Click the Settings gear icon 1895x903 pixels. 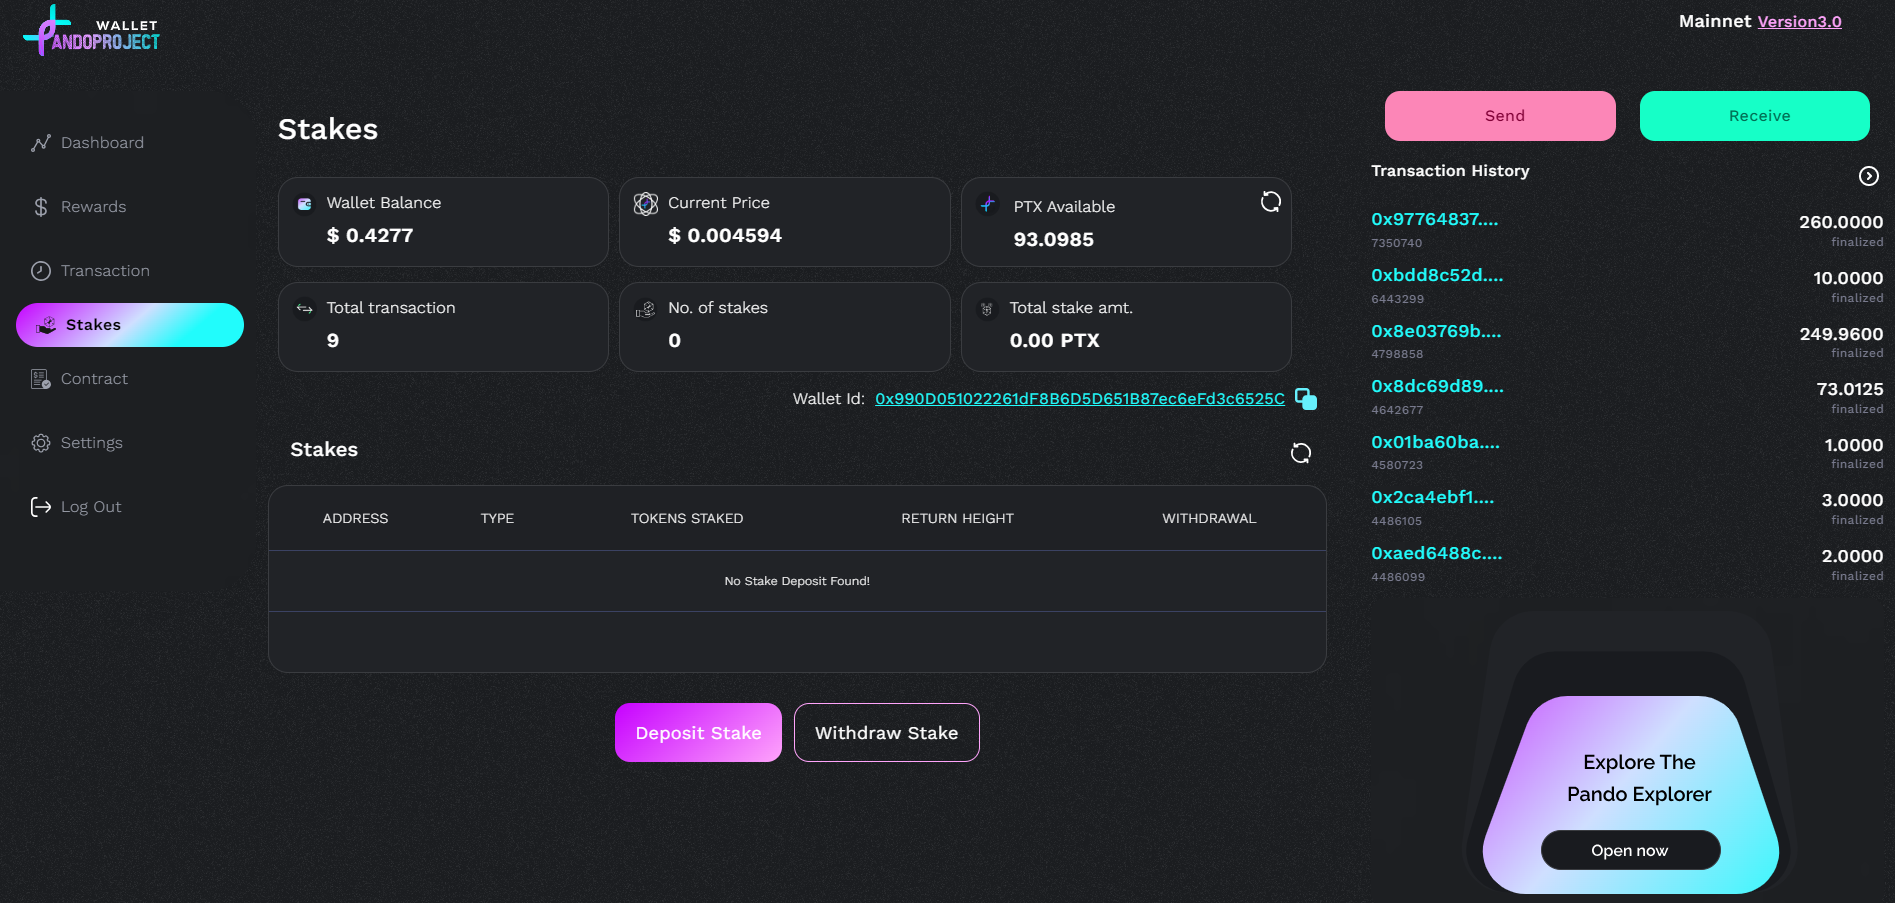coord(41,443)
